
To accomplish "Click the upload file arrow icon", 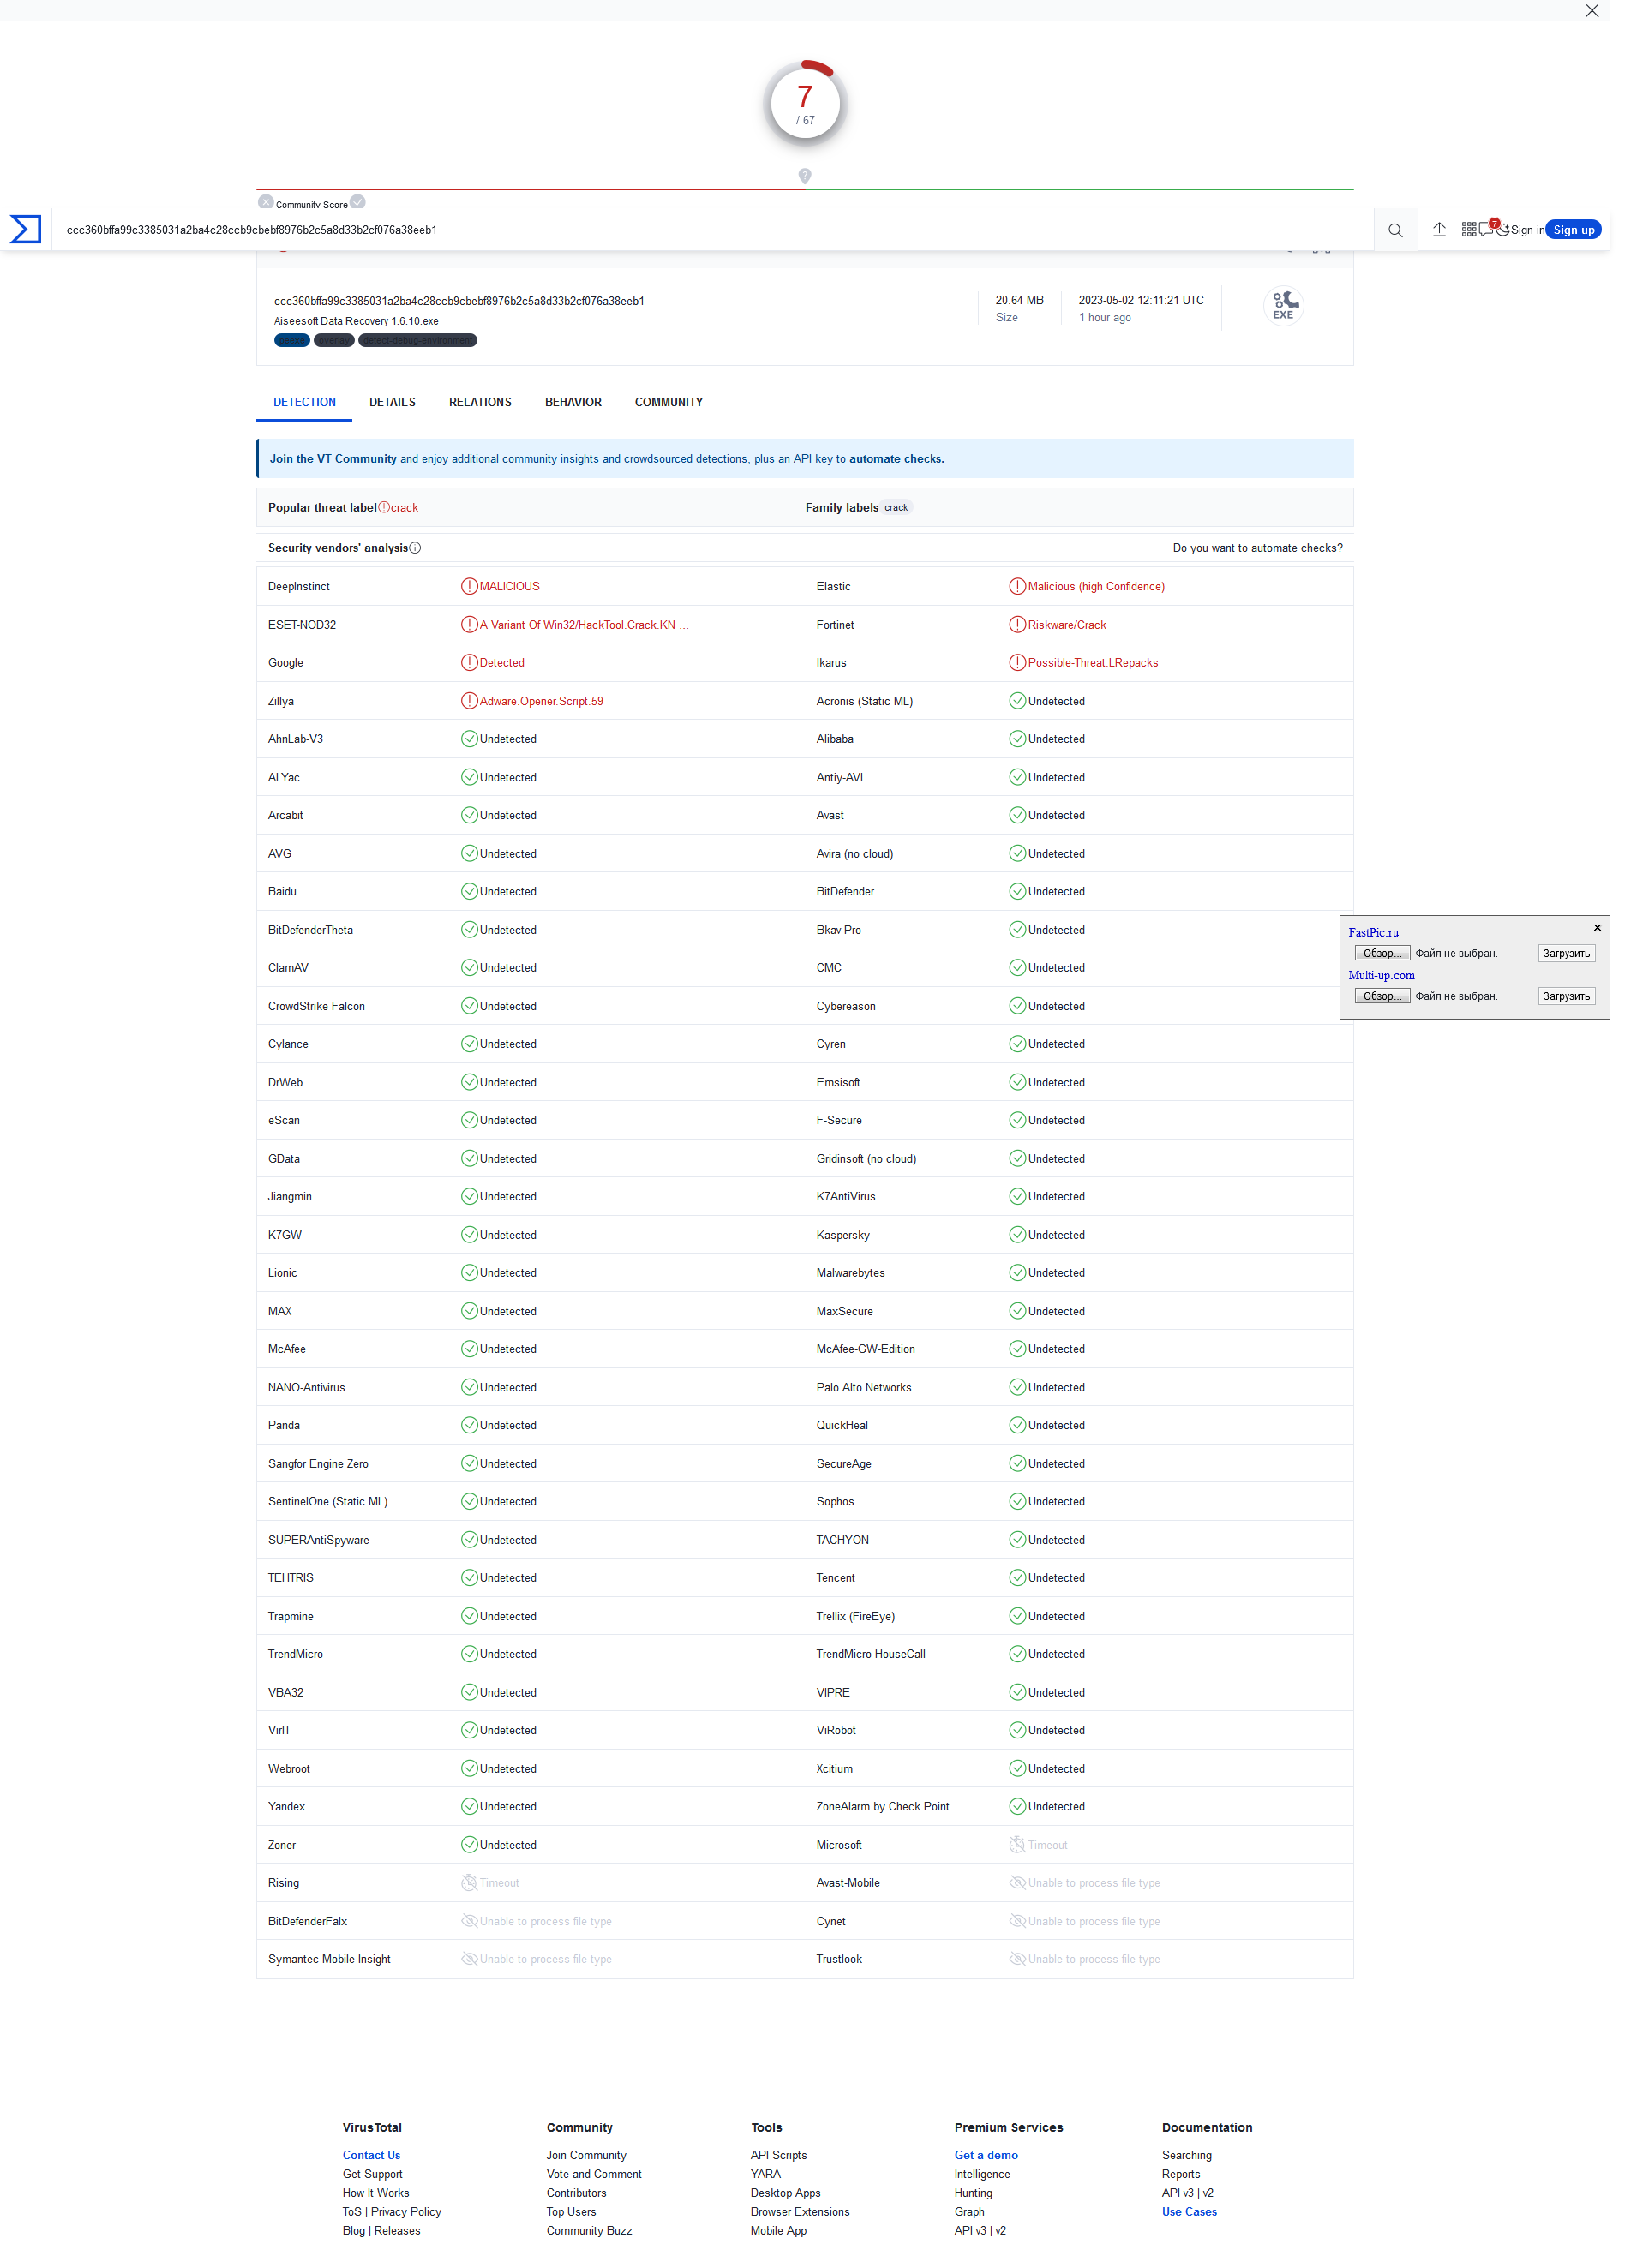I will [x=1439, y=229].
